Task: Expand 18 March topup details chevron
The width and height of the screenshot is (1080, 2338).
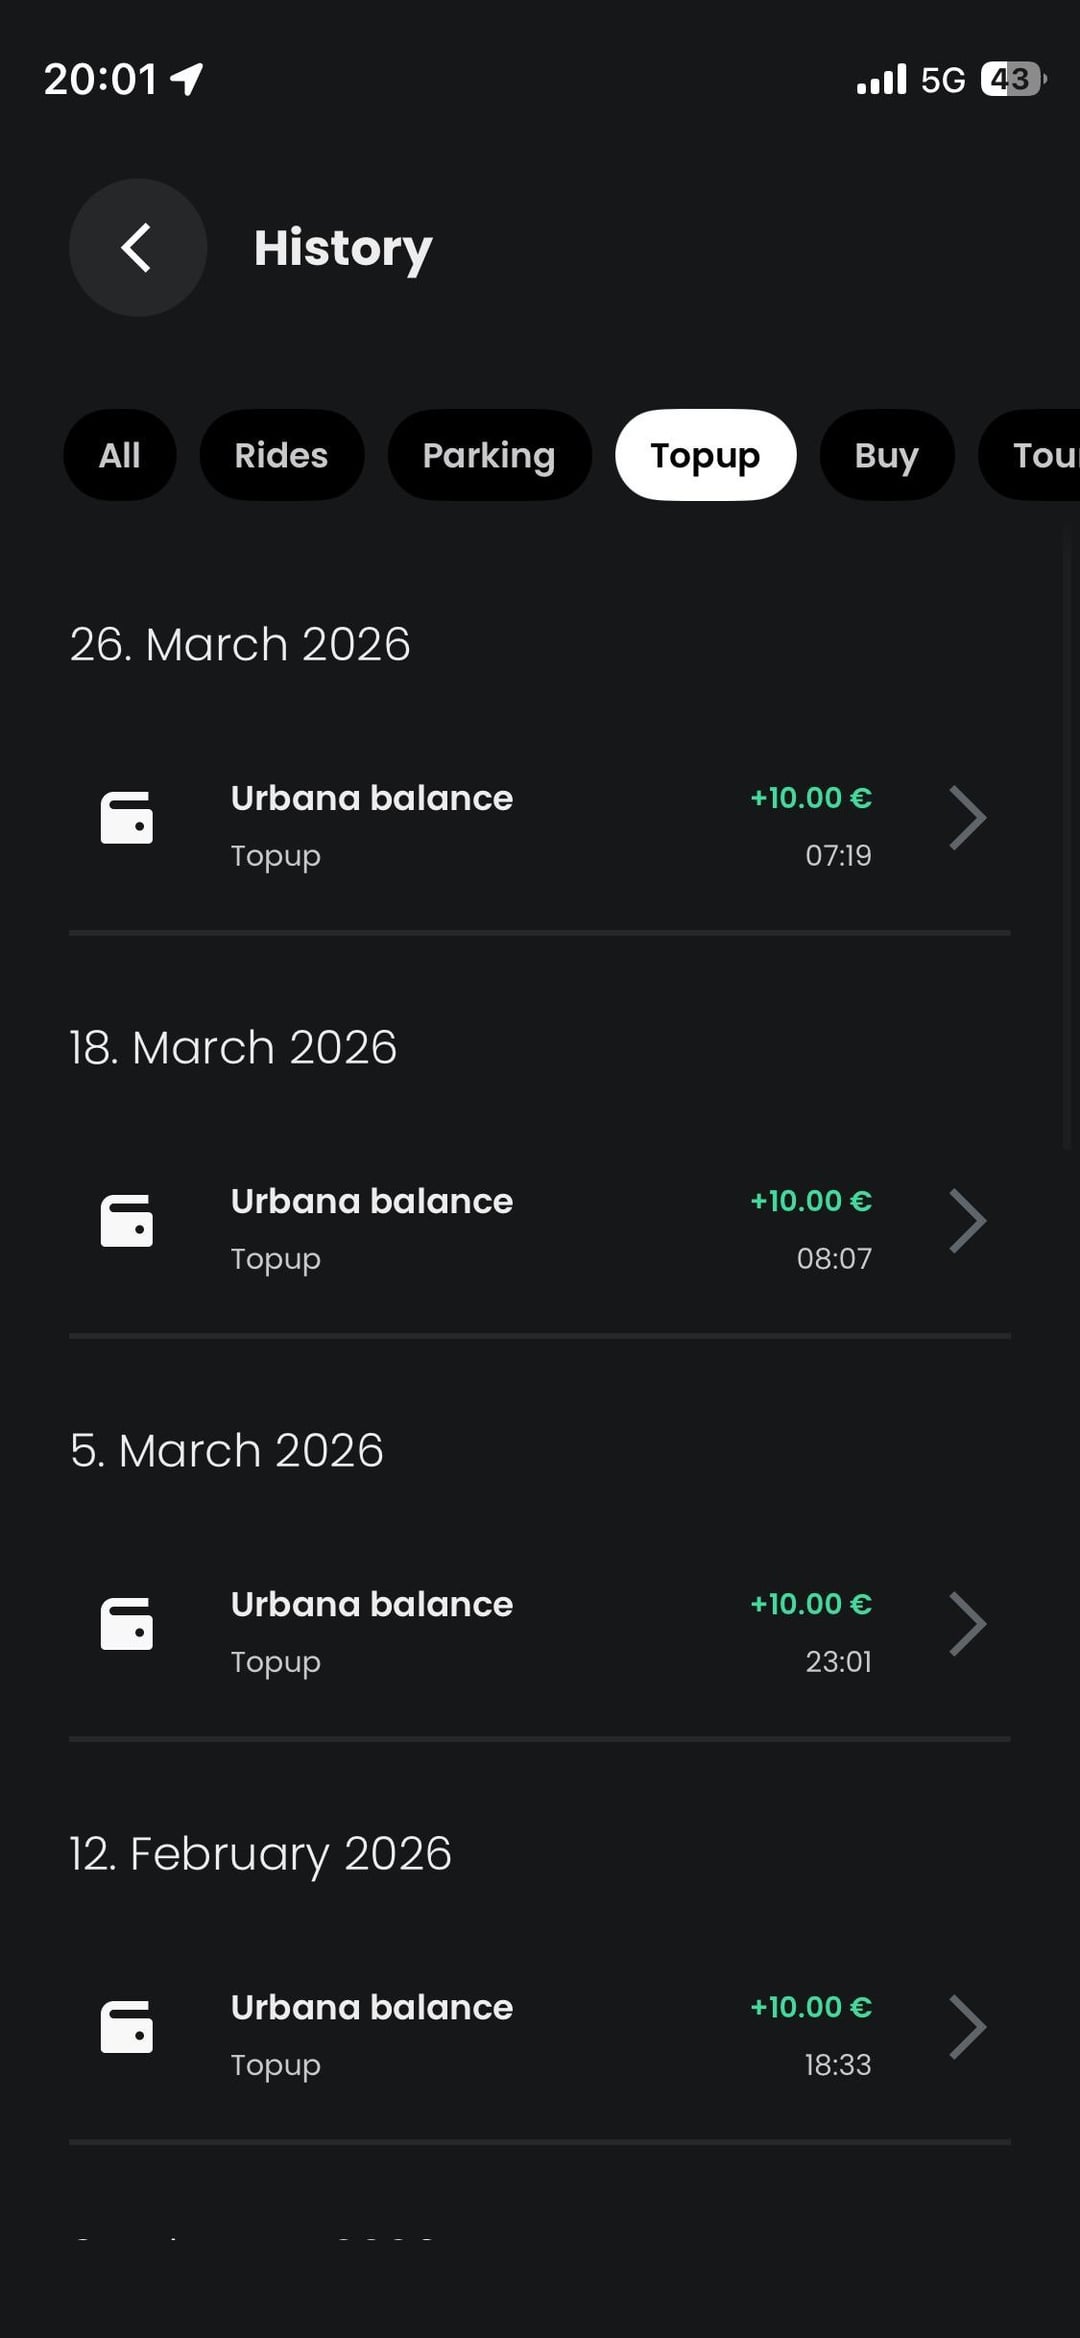Action: coord(967,1221)
